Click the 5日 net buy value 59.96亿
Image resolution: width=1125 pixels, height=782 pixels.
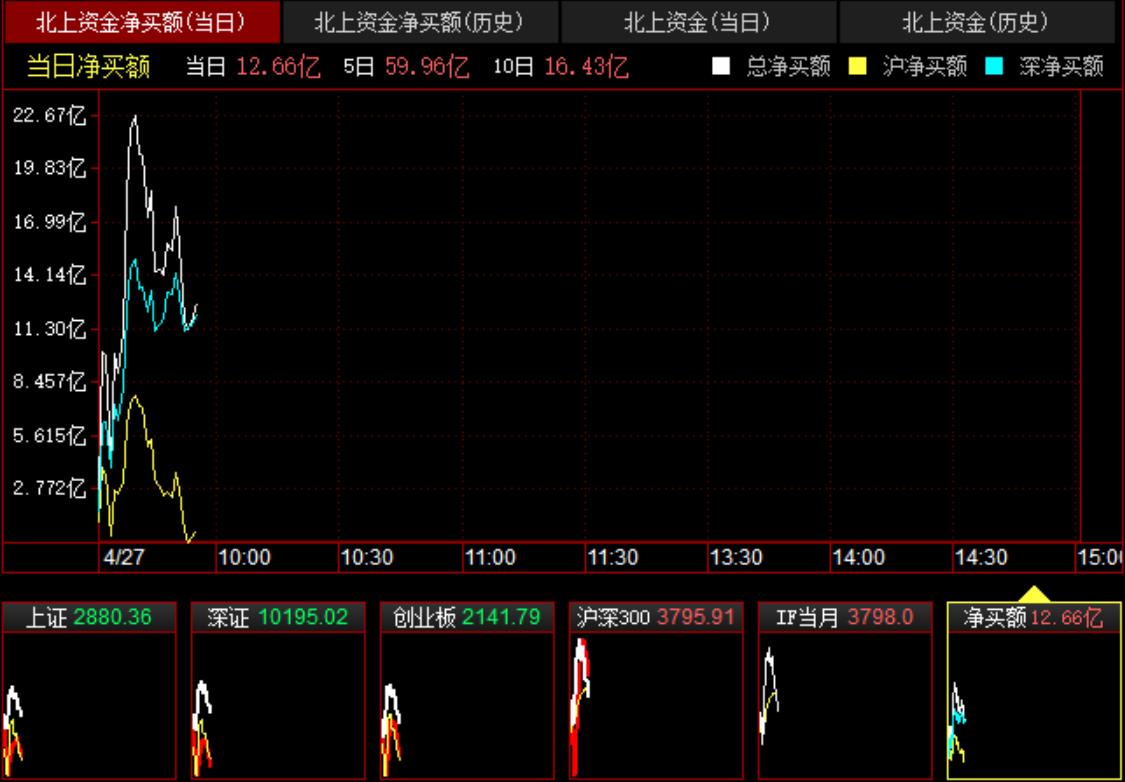[426, 67]
